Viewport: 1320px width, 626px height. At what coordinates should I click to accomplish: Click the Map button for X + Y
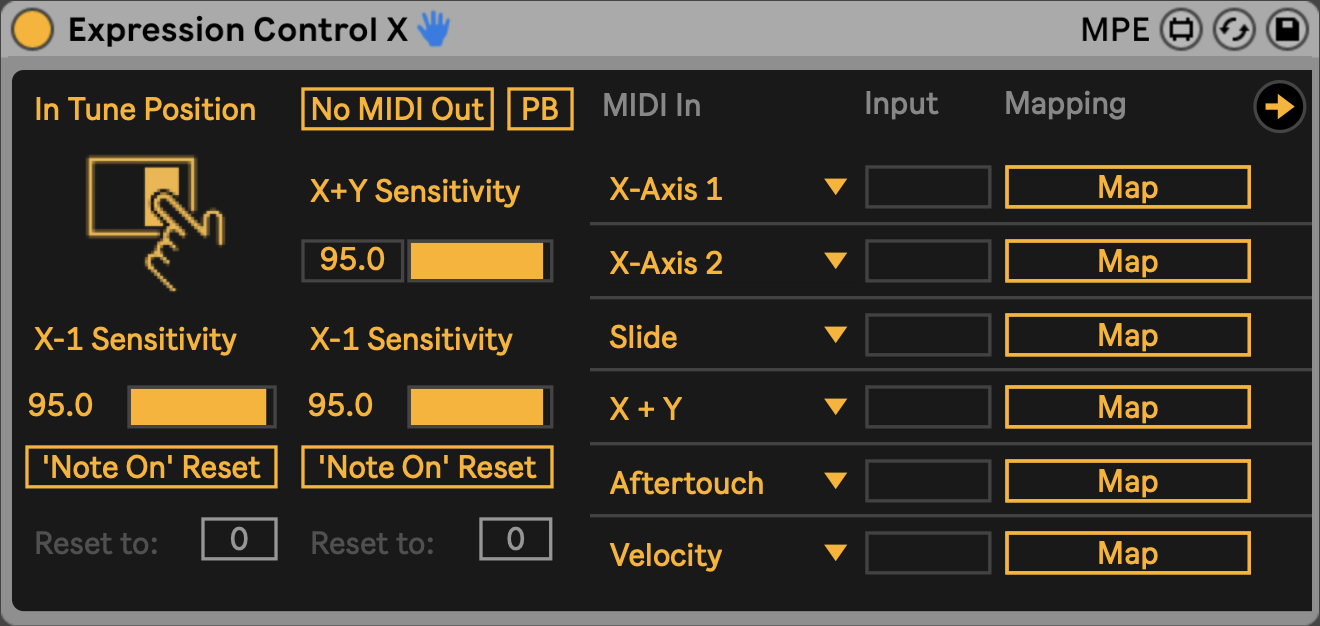coord(1127,407)
